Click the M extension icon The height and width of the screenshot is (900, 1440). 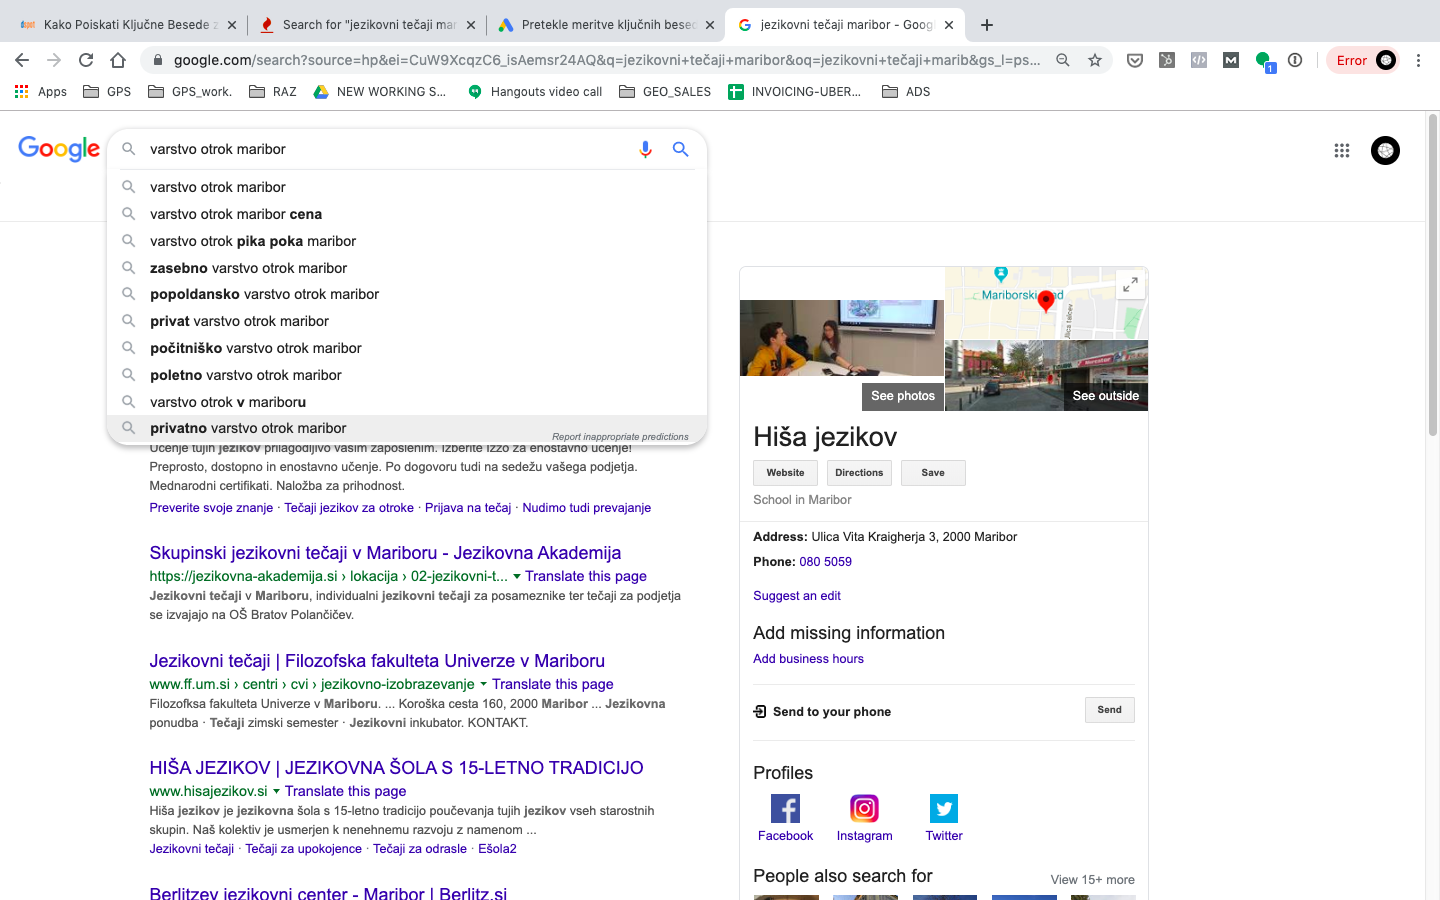[x=1231, y=60]
